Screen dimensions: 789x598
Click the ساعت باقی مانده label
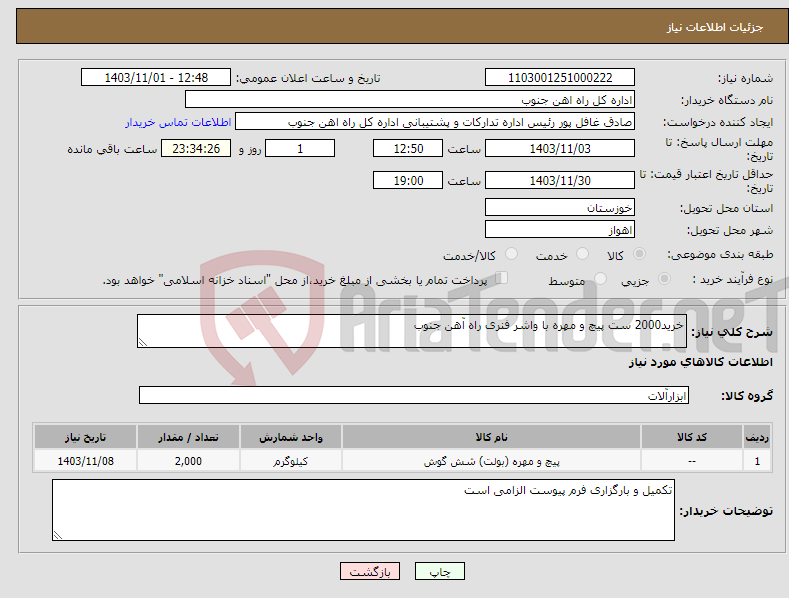[112, 150]
